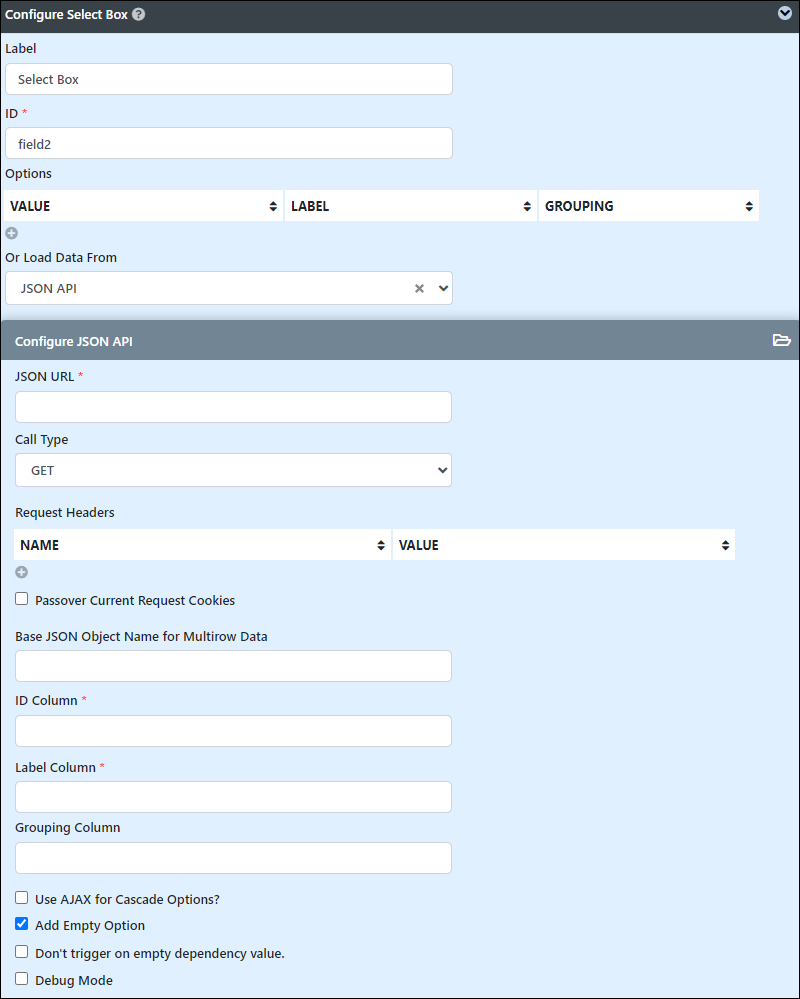The image size is (800, 999).
Task: Focus the JSON URL input field
Action: coord(233,407)
